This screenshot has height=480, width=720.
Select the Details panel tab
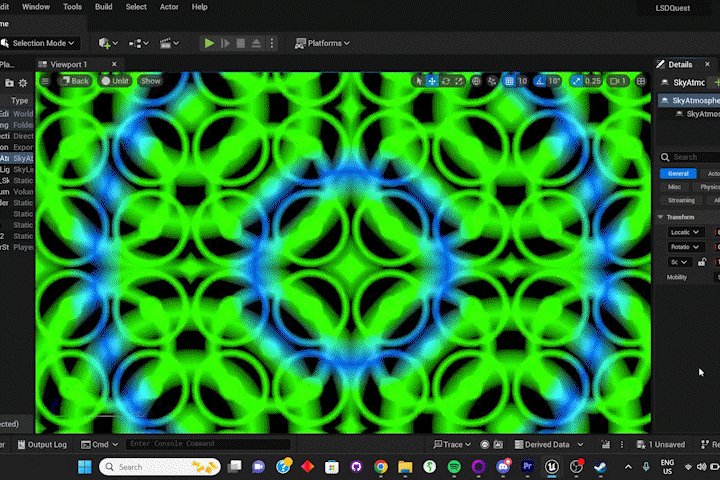coord(680,64)
